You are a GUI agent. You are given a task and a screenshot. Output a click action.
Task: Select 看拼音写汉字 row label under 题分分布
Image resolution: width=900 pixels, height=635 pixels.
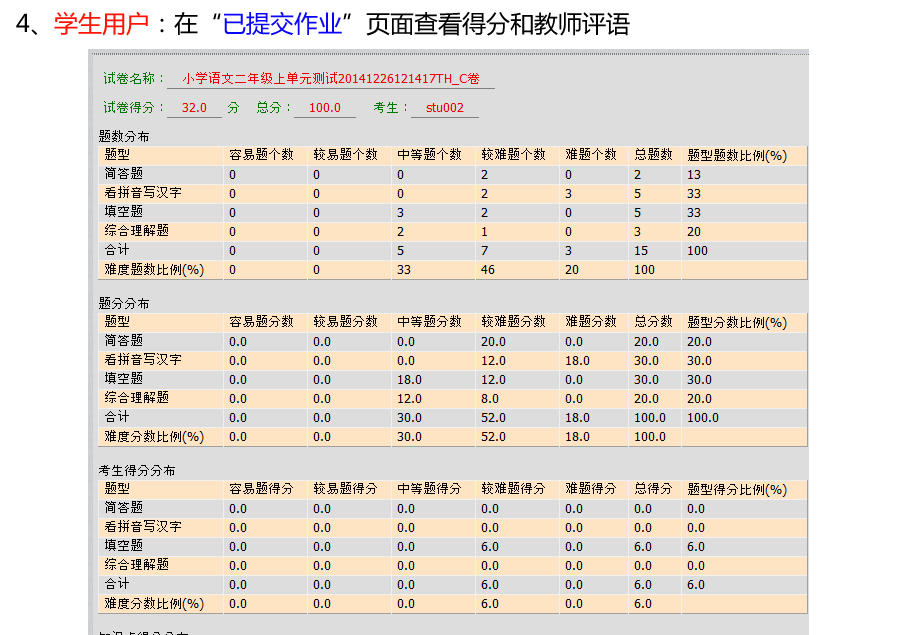coord(143,360)
